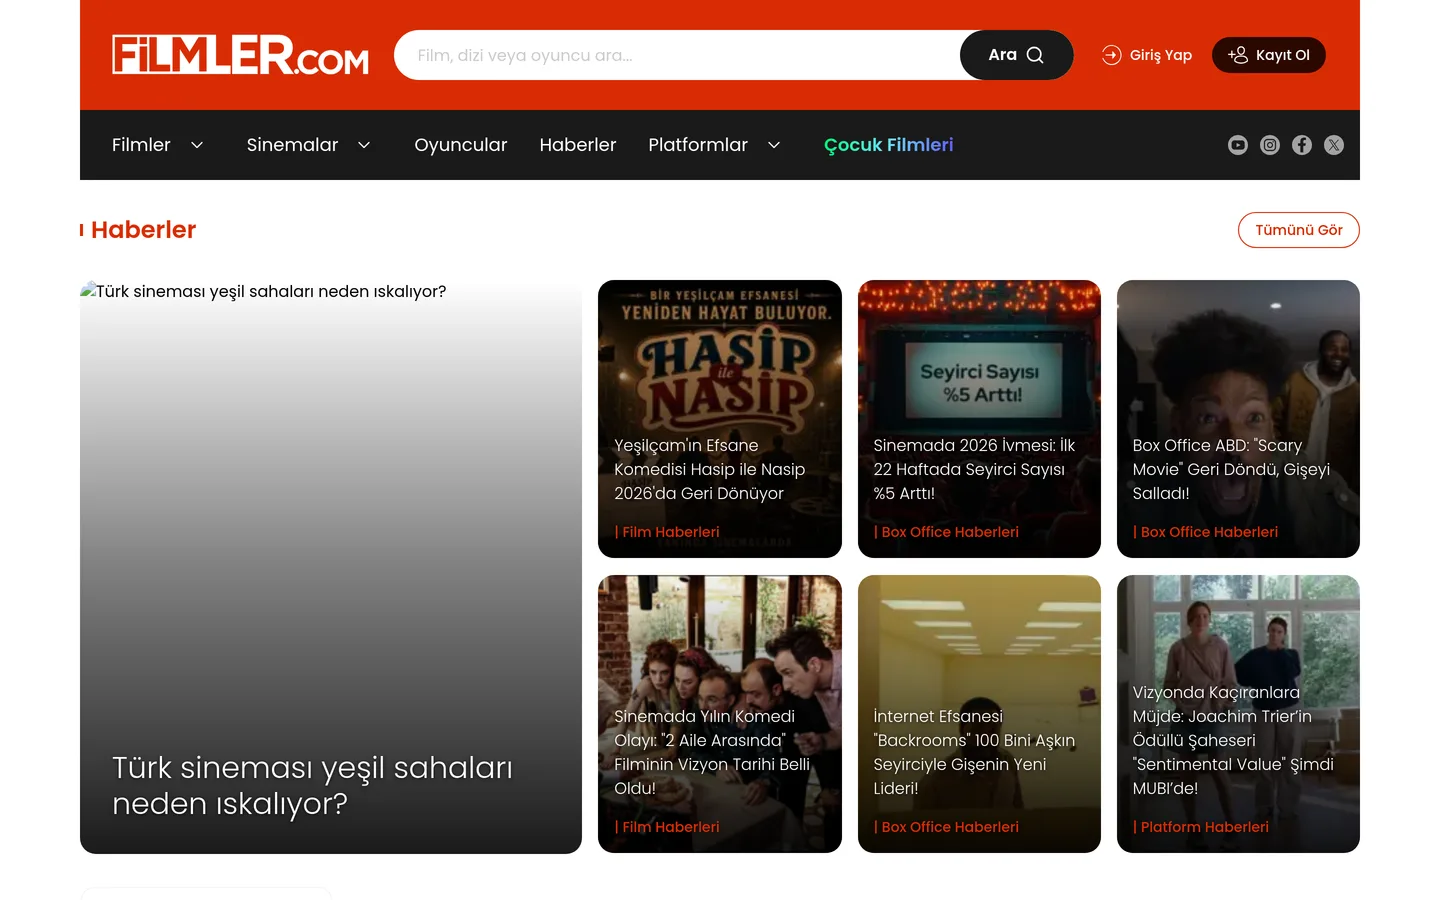Screen dimensions: 1440x900
Task: Open the Hasip ile Nasip news card
Action: tap(720, 419)
